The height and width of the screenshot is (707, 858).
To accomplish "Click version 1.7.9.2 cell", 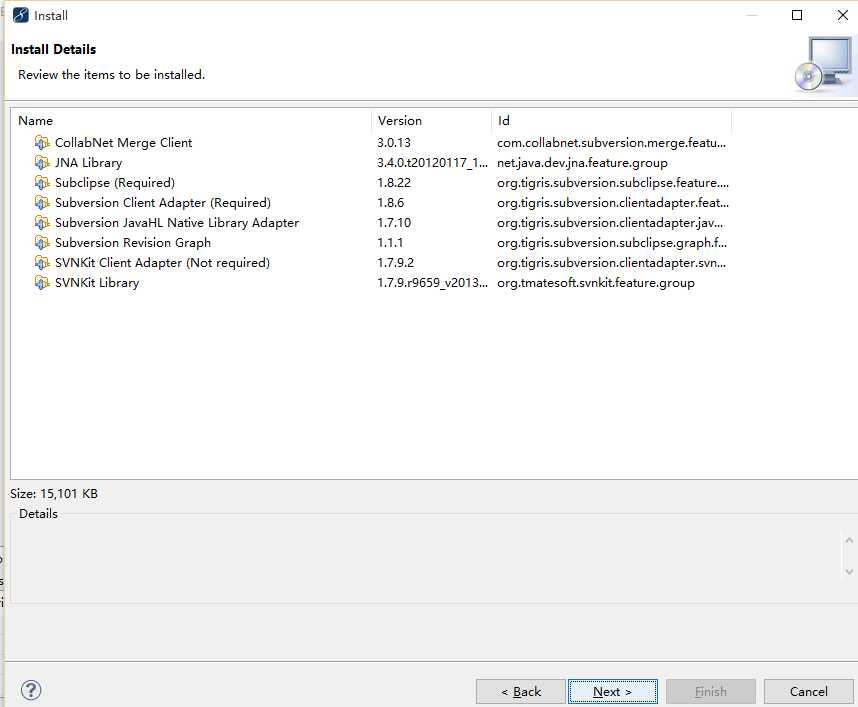I will click(395, 263).
